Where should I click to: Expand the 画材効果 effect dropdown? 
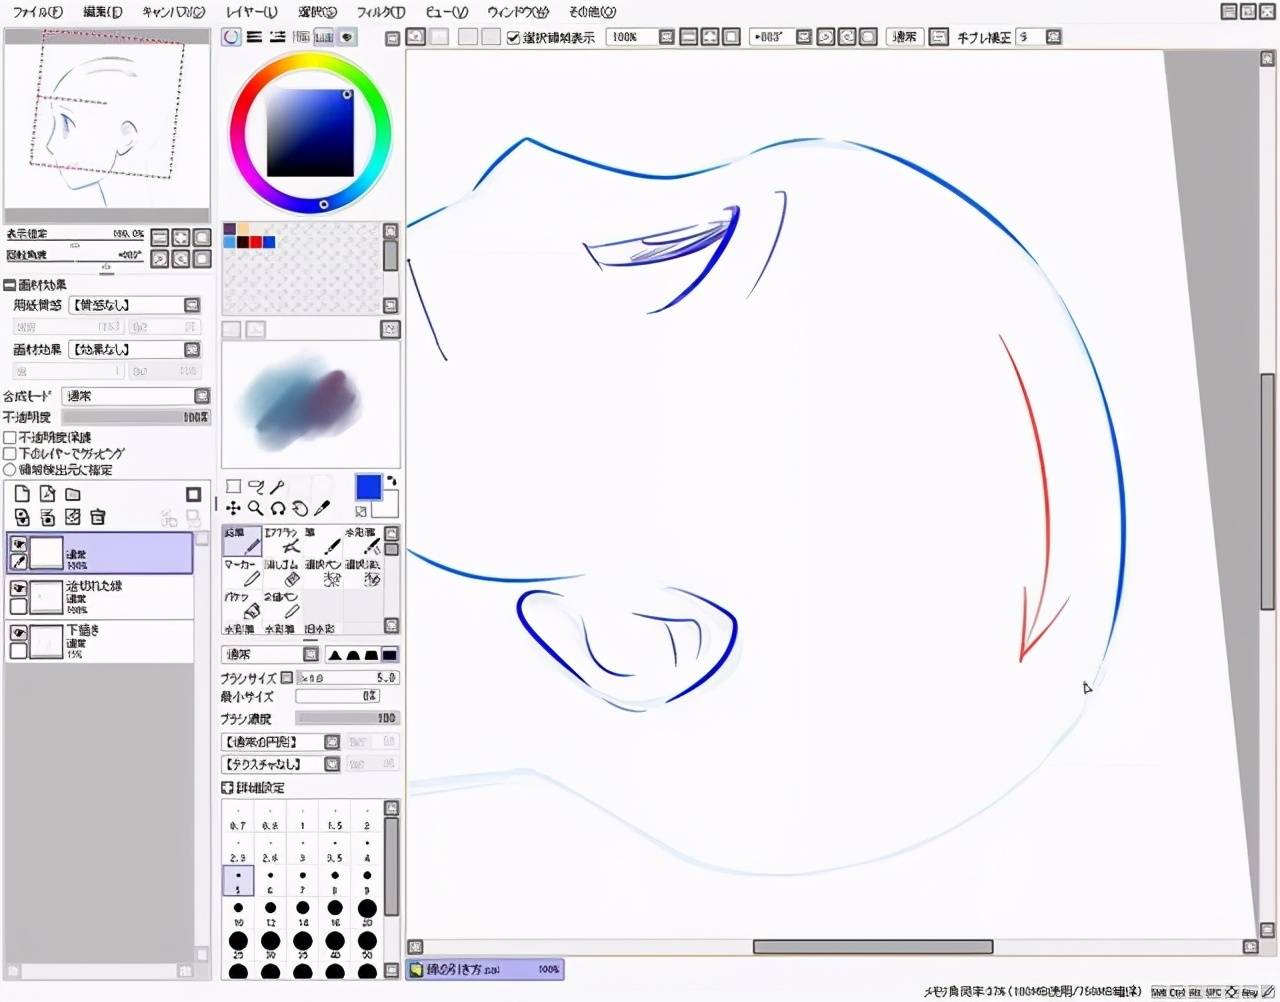point(135,349)
